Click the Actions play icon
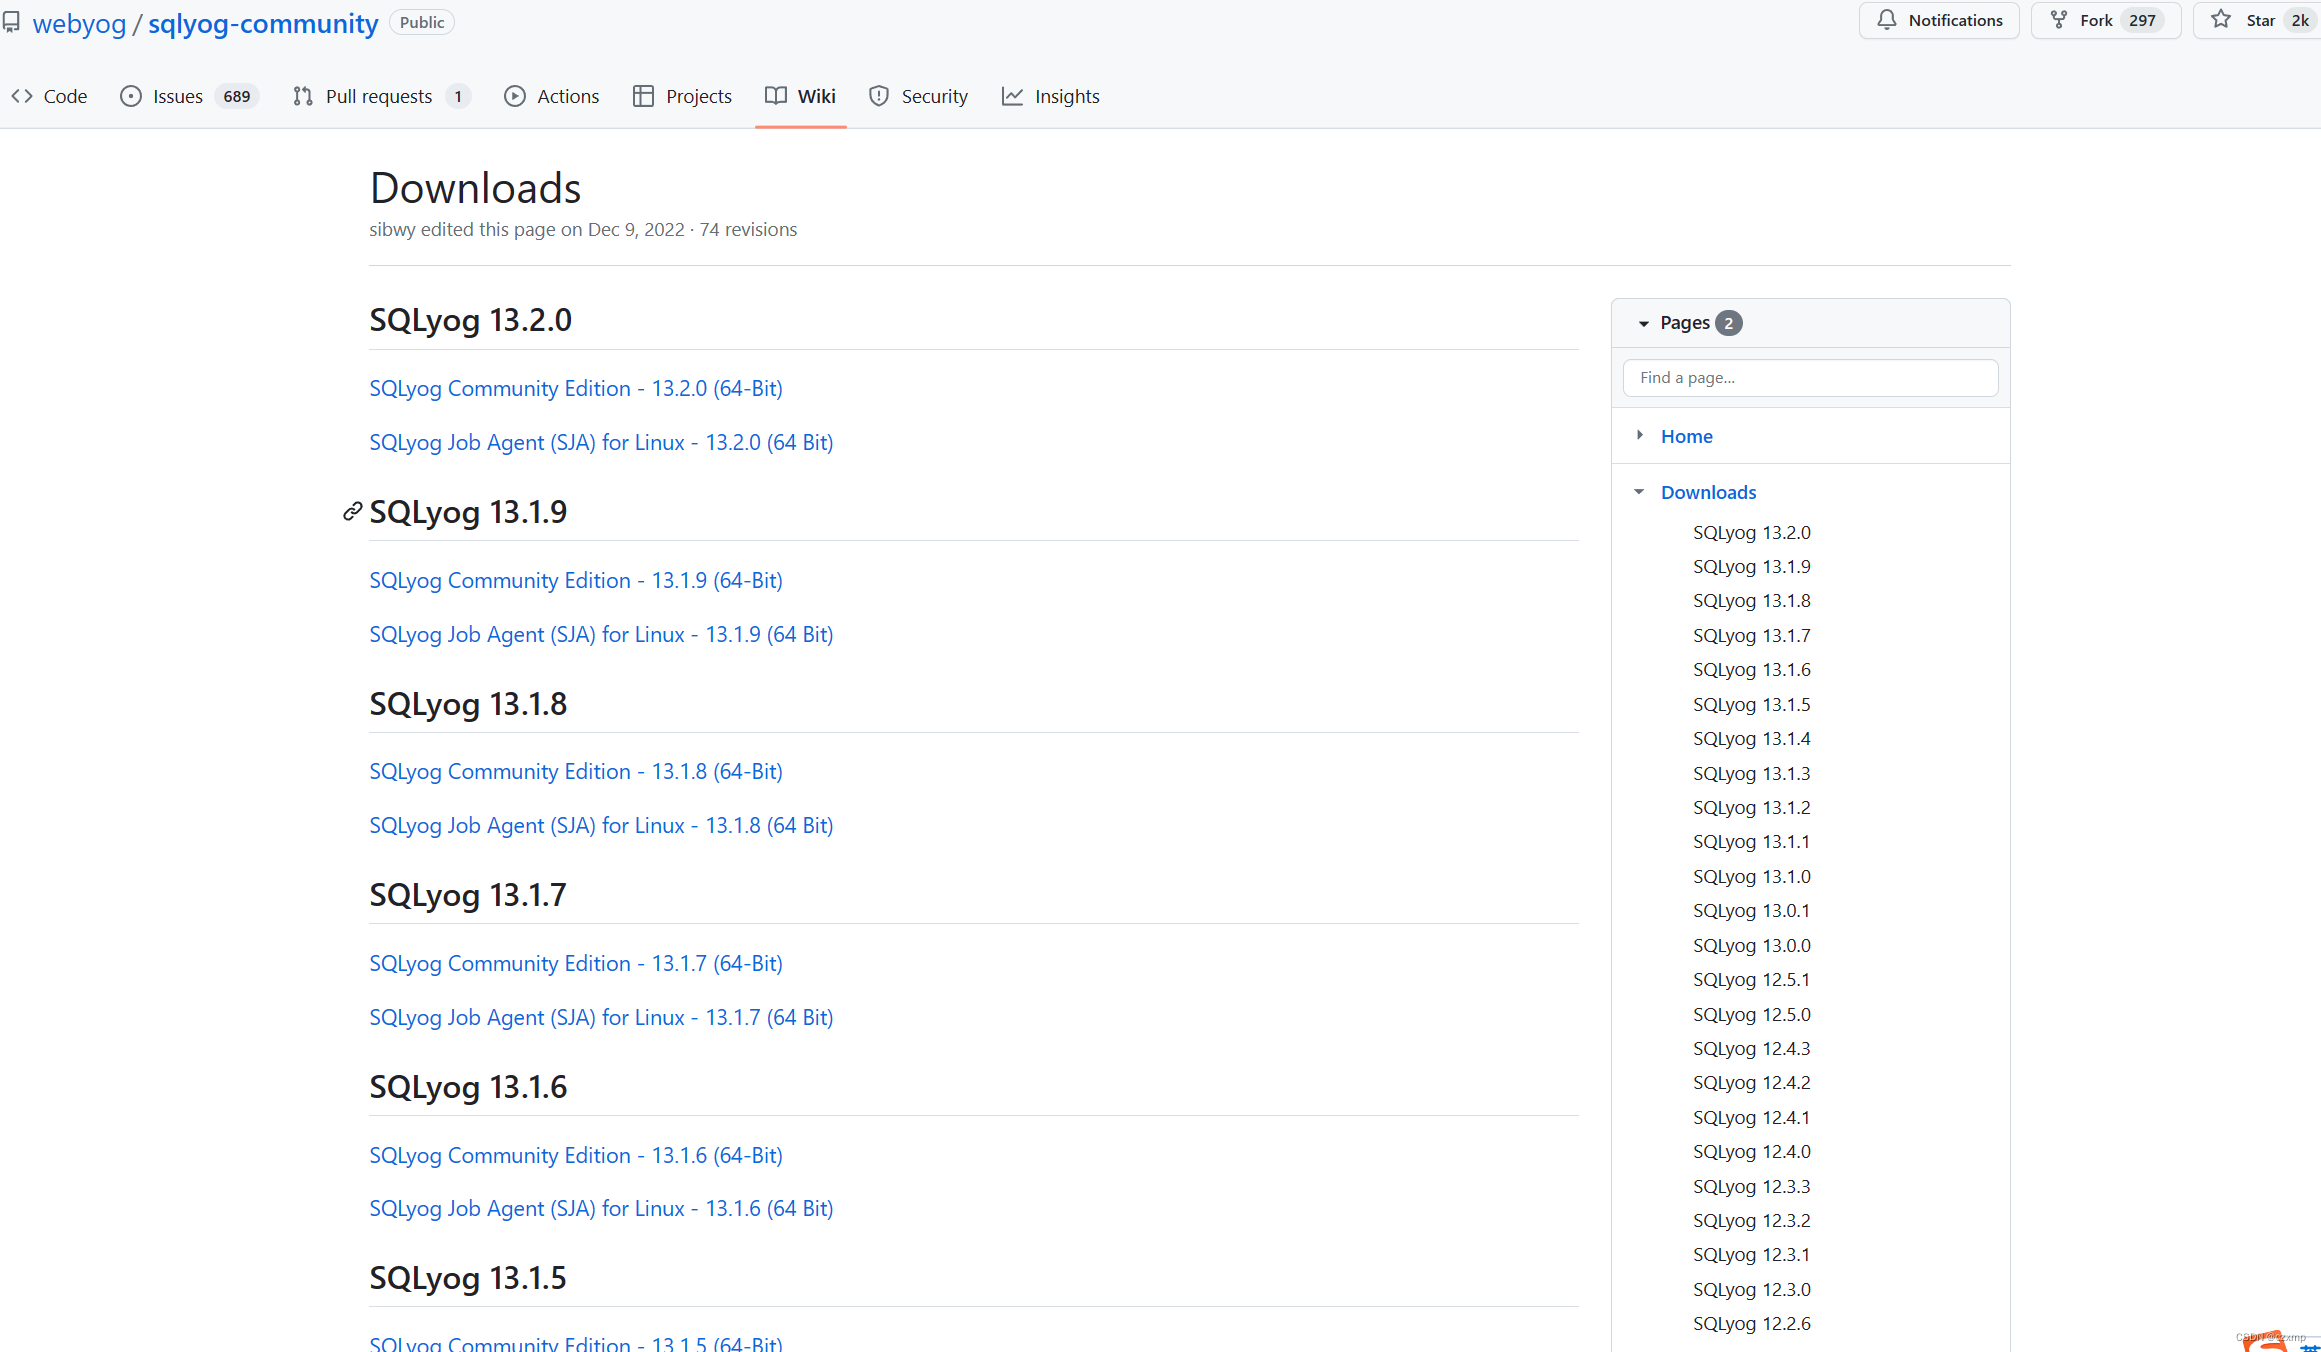2321x1352 pixels. (515, 96)
